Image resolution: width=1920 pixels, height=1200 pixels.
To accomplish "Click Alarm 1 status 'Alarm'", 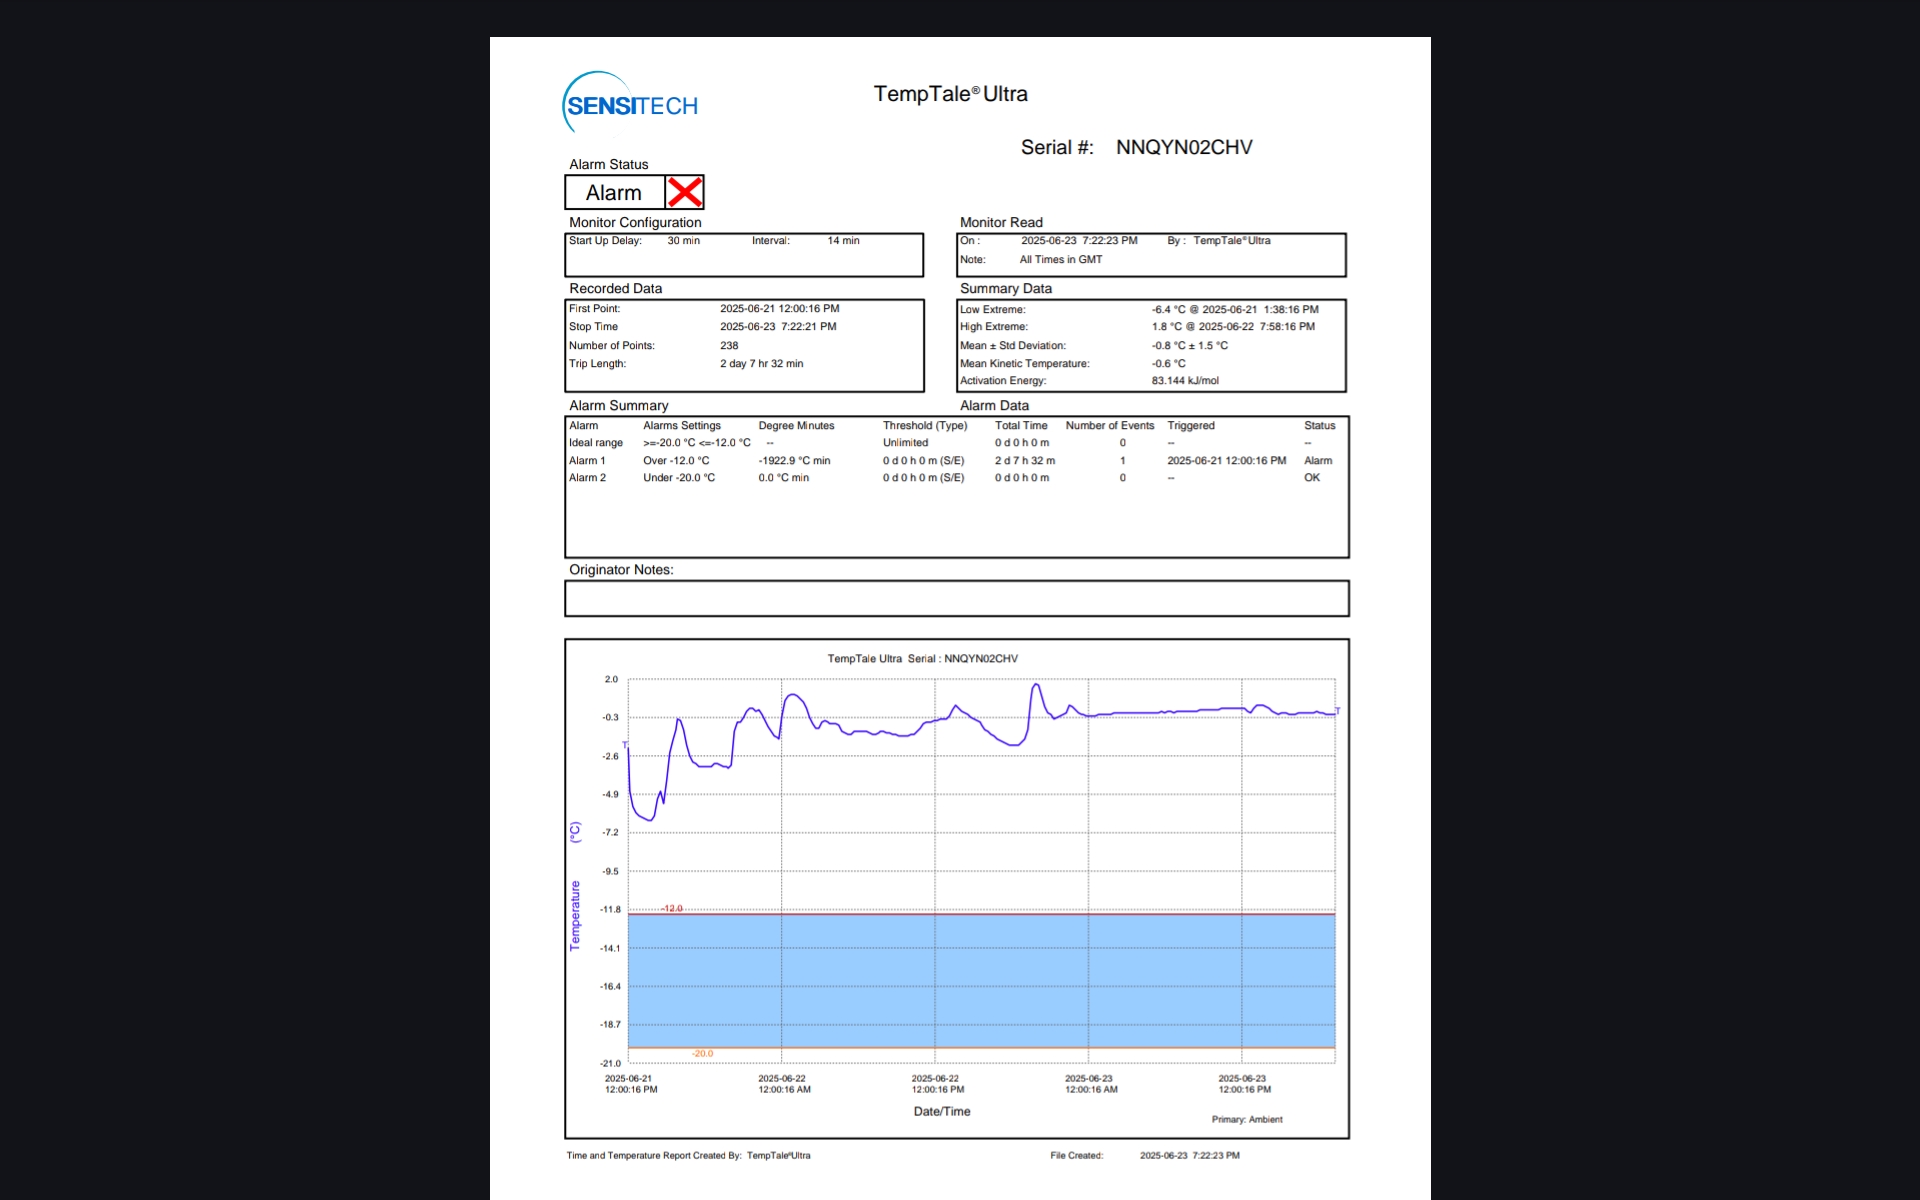I will point(1318,461).
